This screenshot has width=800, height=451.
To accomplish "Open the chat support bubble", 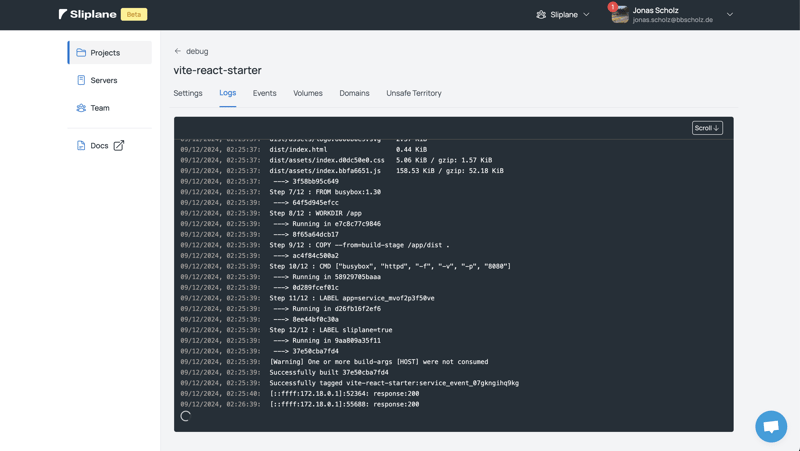I will click(x=770, y=426).
